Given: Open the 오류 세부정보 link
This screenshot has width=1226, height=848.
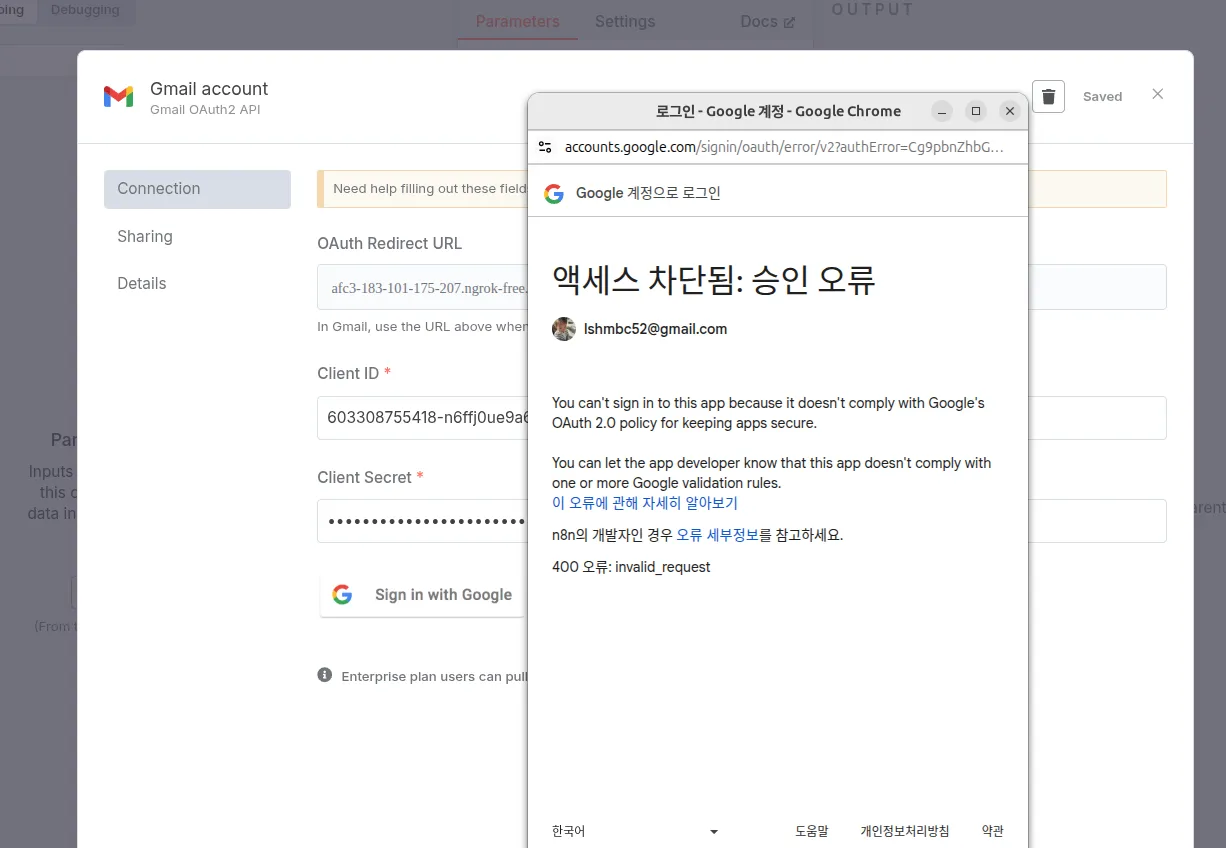Looking at the screenshot, I should pyautogui.click(x=717, y=535).
